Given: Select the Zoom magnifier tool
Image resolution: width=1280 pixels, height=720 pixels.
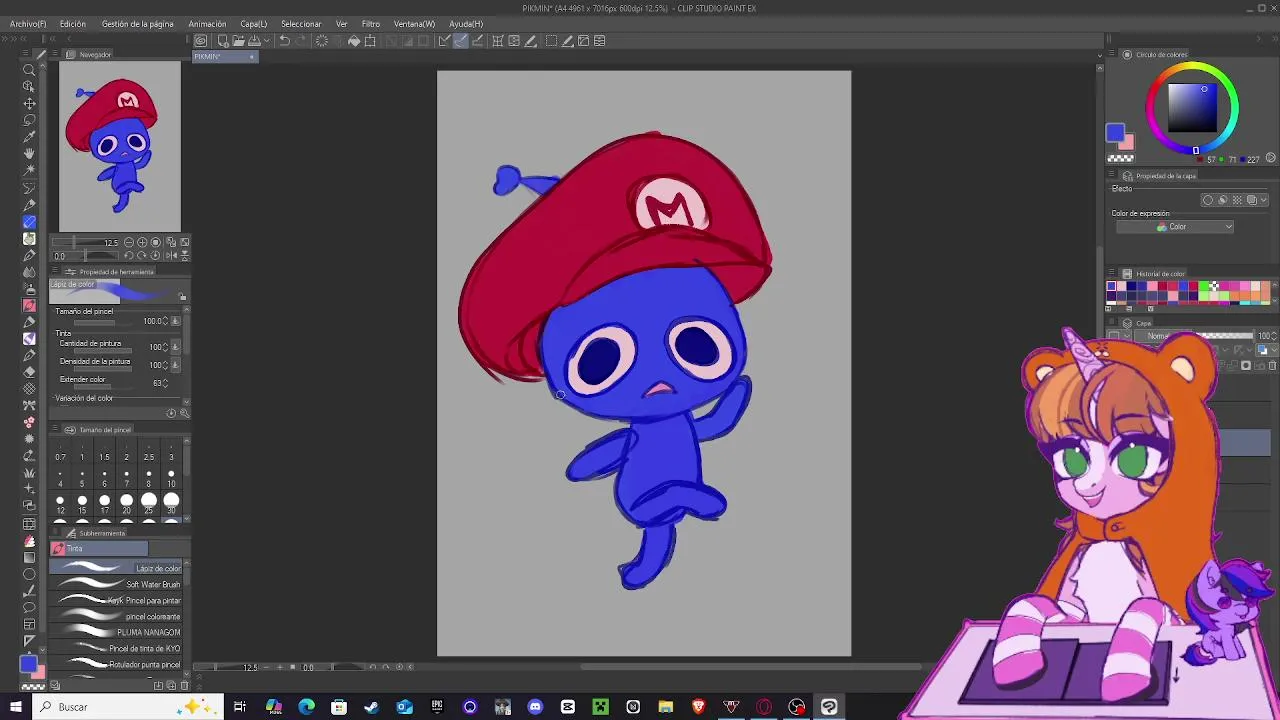Looking at the screenshot, I should pos(29,69).
